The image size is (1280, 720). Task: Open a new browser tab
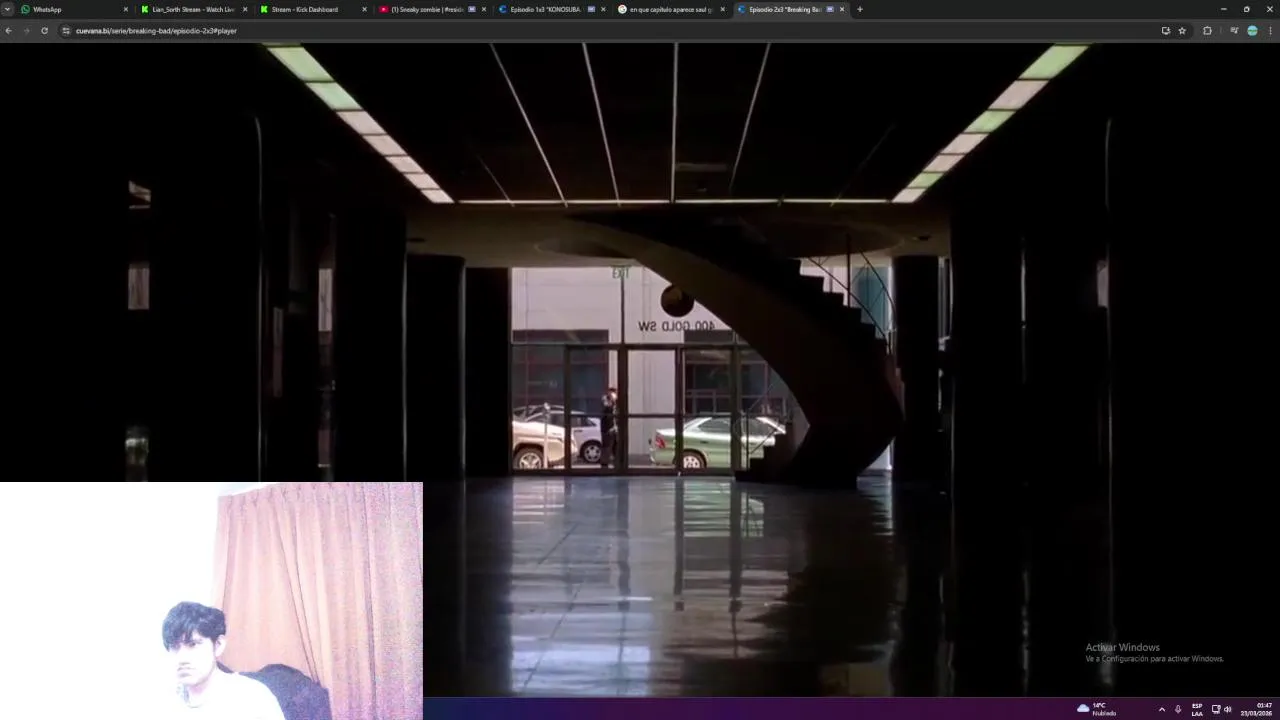pyautogui.click(x=860, y=9)
